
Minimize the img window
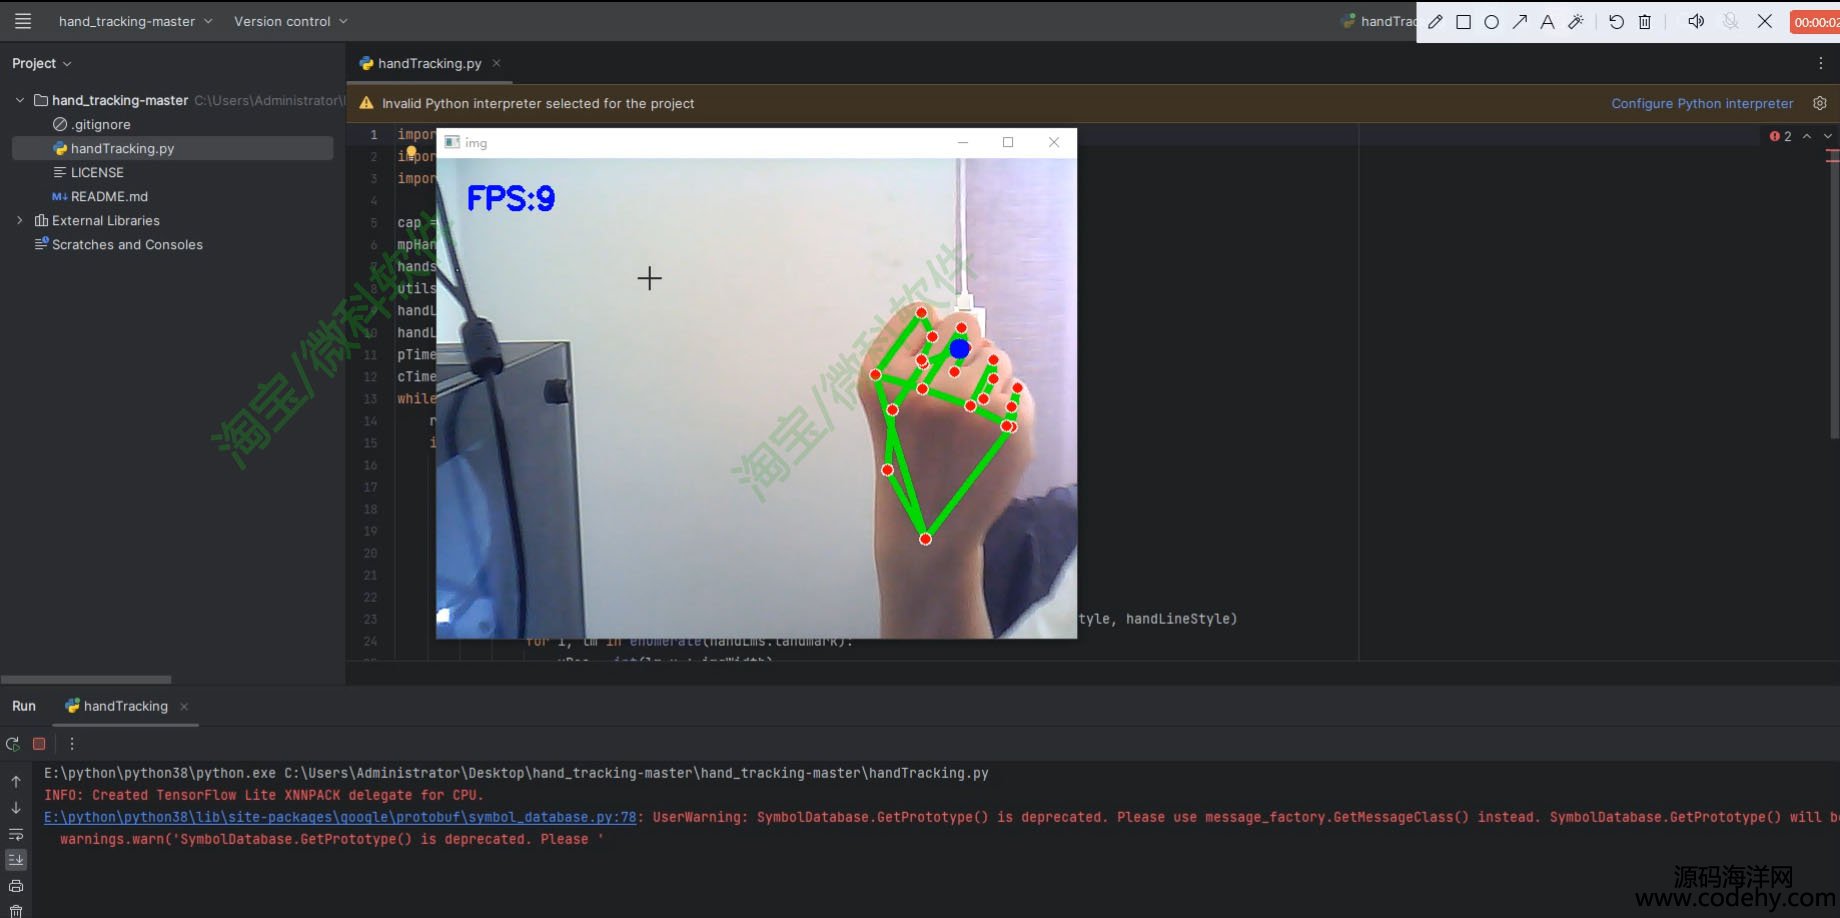(x=963, y=142)
